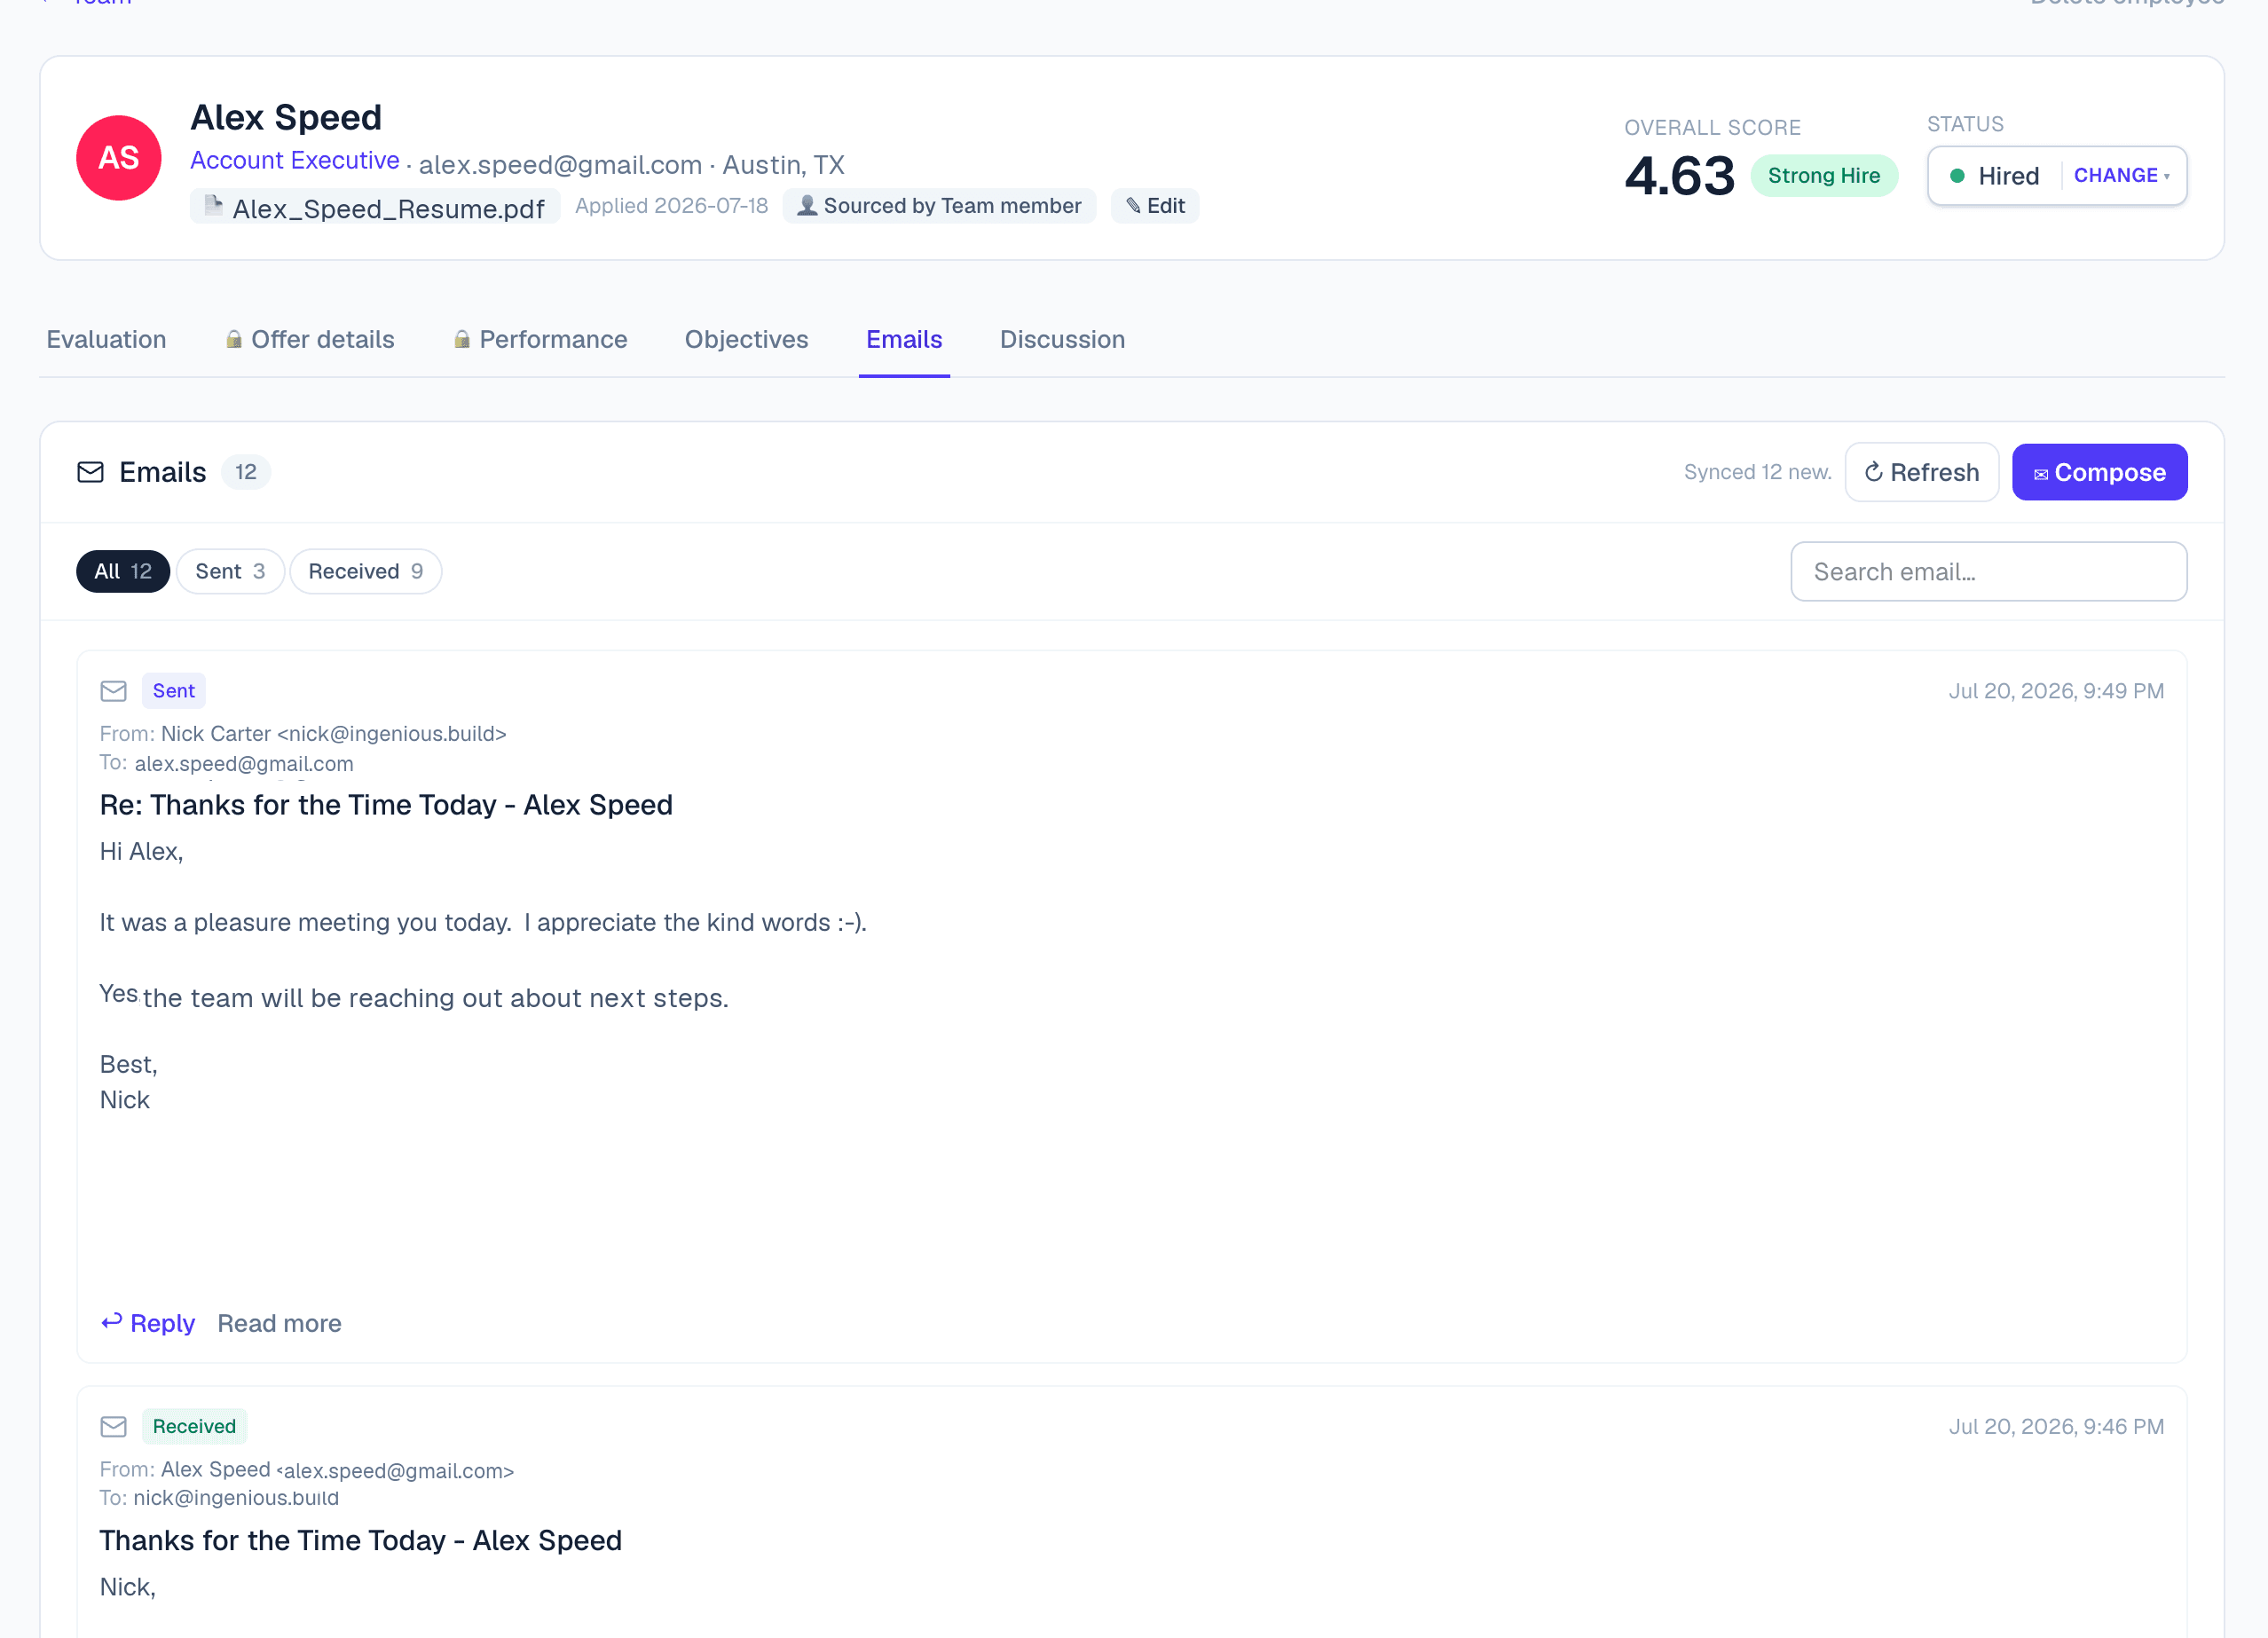Viewport: 2268px width, 1638px height.
Task: Click the envelope icon on Sent email
Action: pyautogui.click(x=113, y=691)
